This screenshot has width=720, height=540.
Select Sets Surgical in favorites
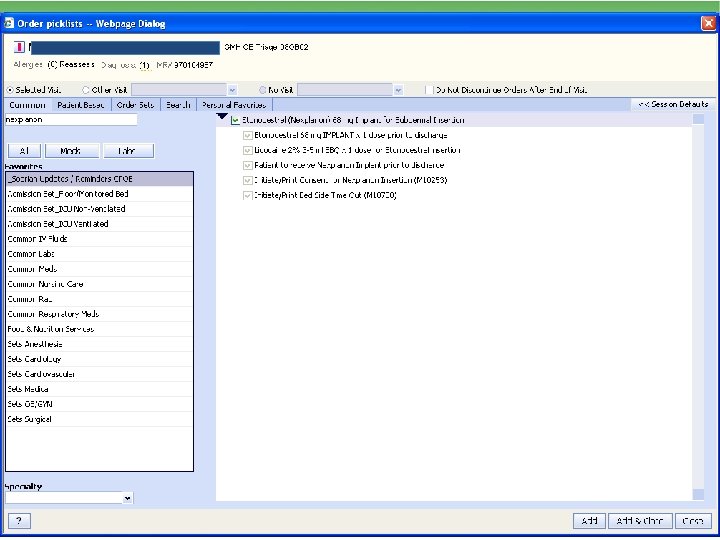tap(99, 419)
